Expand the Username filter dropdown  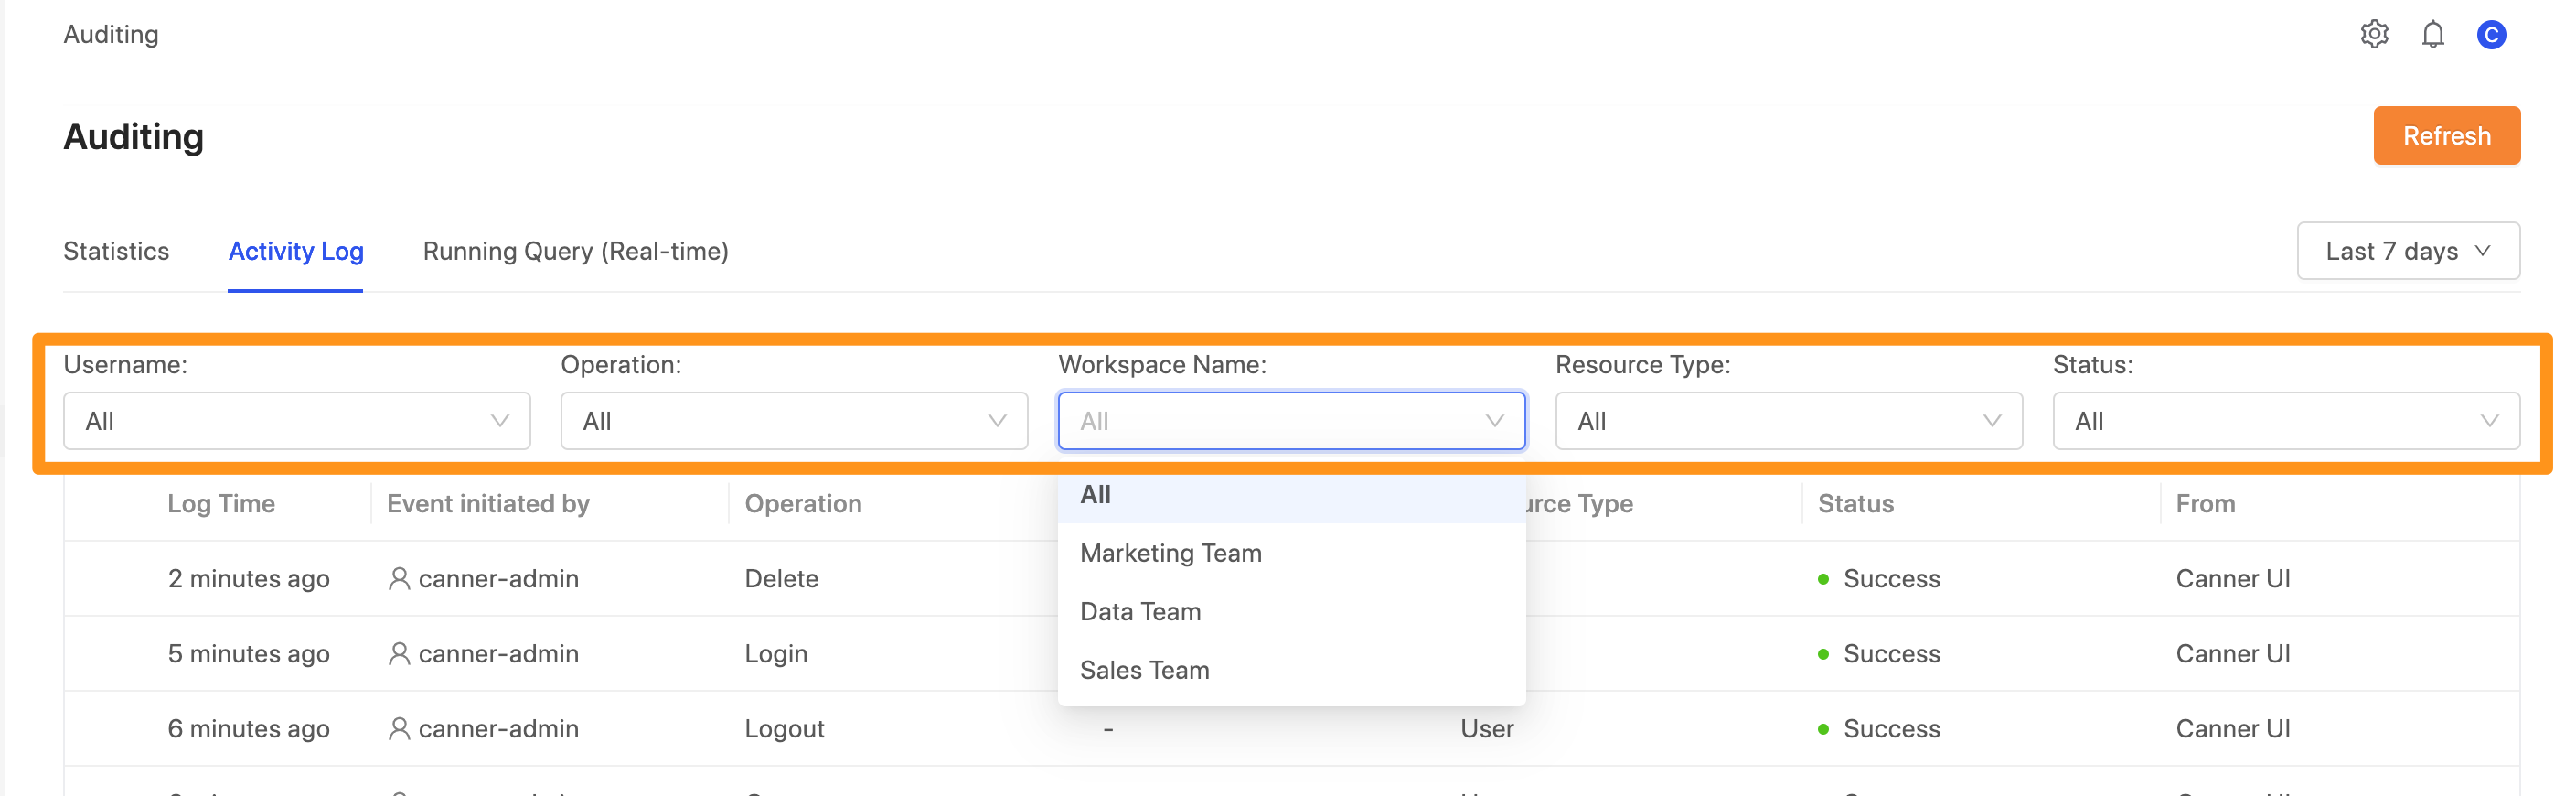point(297,421)
